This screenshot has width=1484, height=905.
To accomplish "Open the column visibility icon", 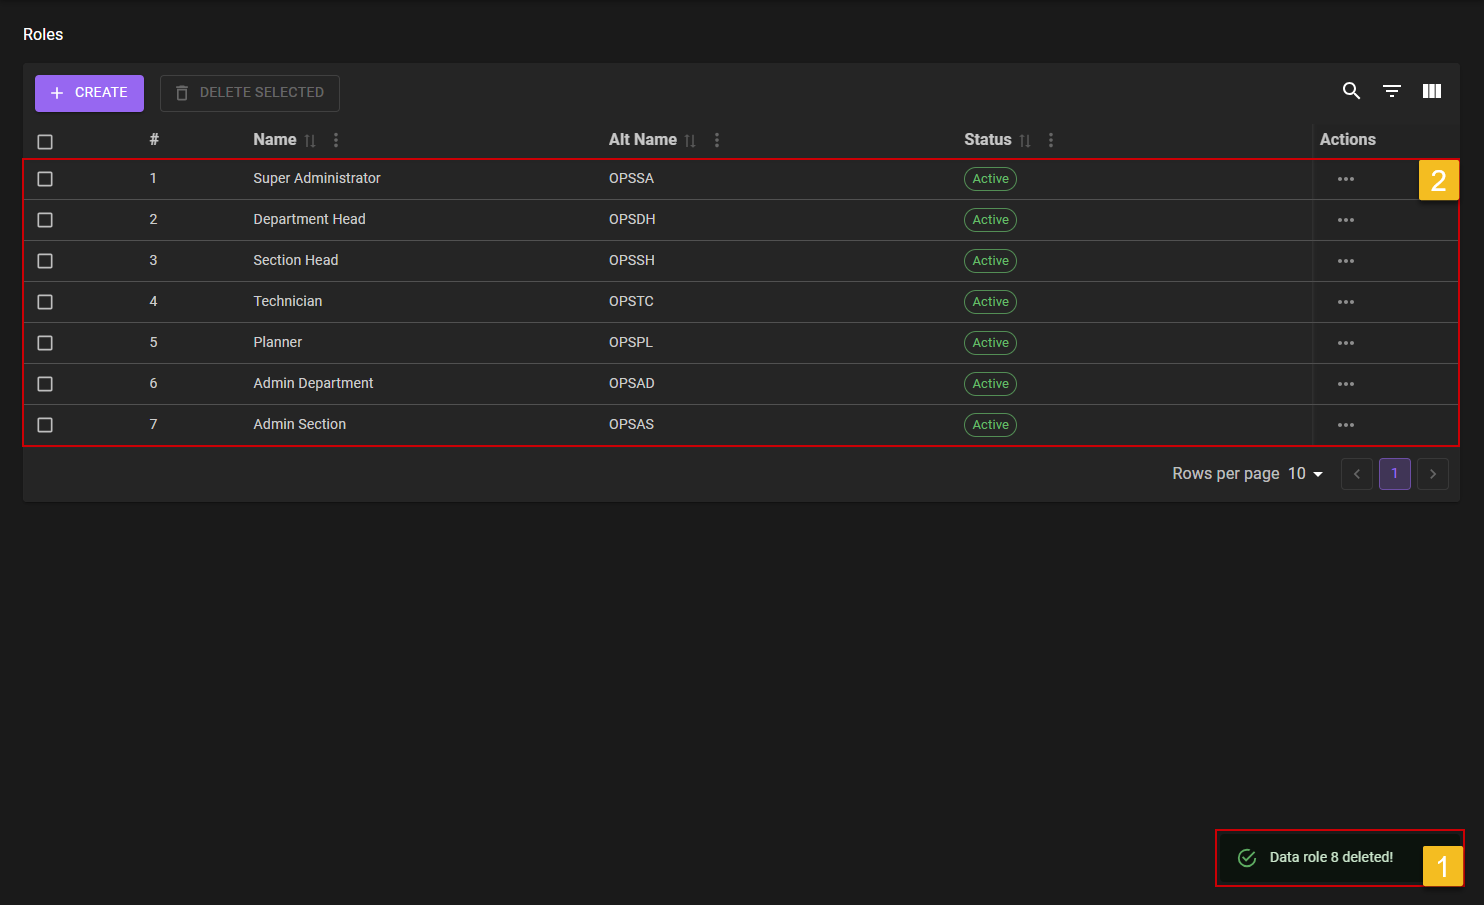I will 1432,91.
